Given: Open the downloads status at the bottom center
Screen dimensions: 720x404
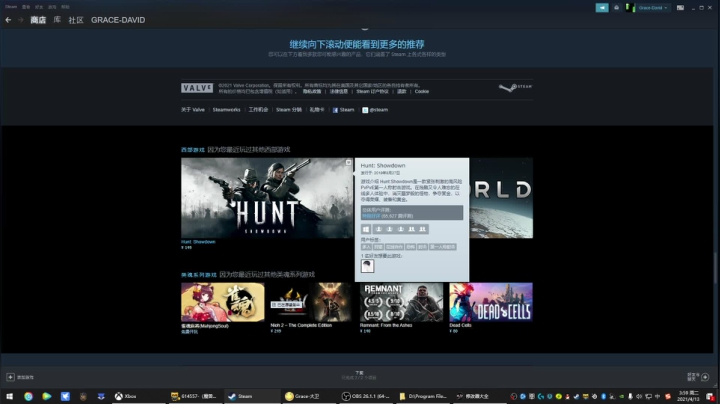Looking at the screenshot, I should 359,375.
